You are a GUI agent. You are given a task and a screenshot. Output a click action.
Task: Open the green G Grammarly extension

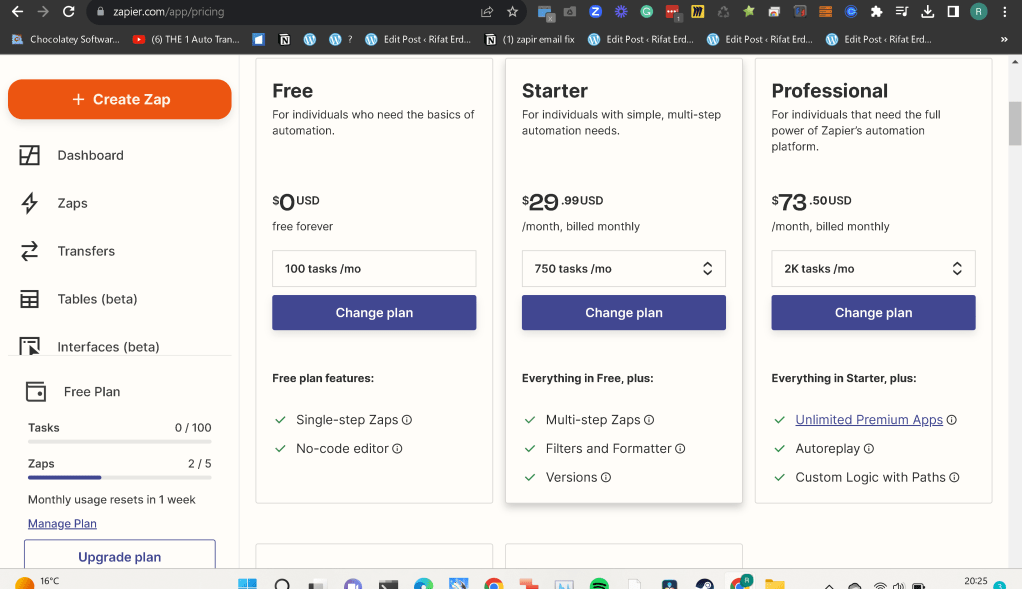[x=647, y=12]
